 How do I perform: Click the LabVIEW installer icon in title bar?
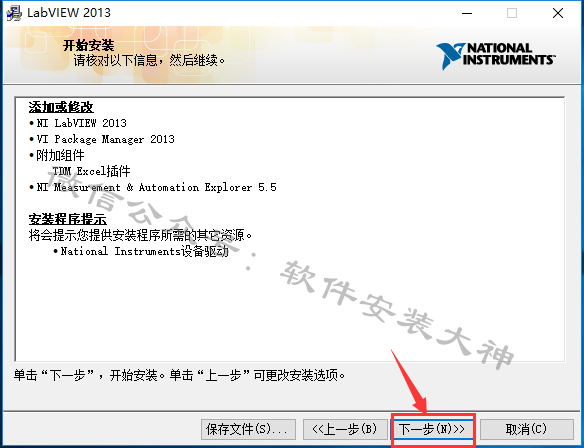(14, 13)
